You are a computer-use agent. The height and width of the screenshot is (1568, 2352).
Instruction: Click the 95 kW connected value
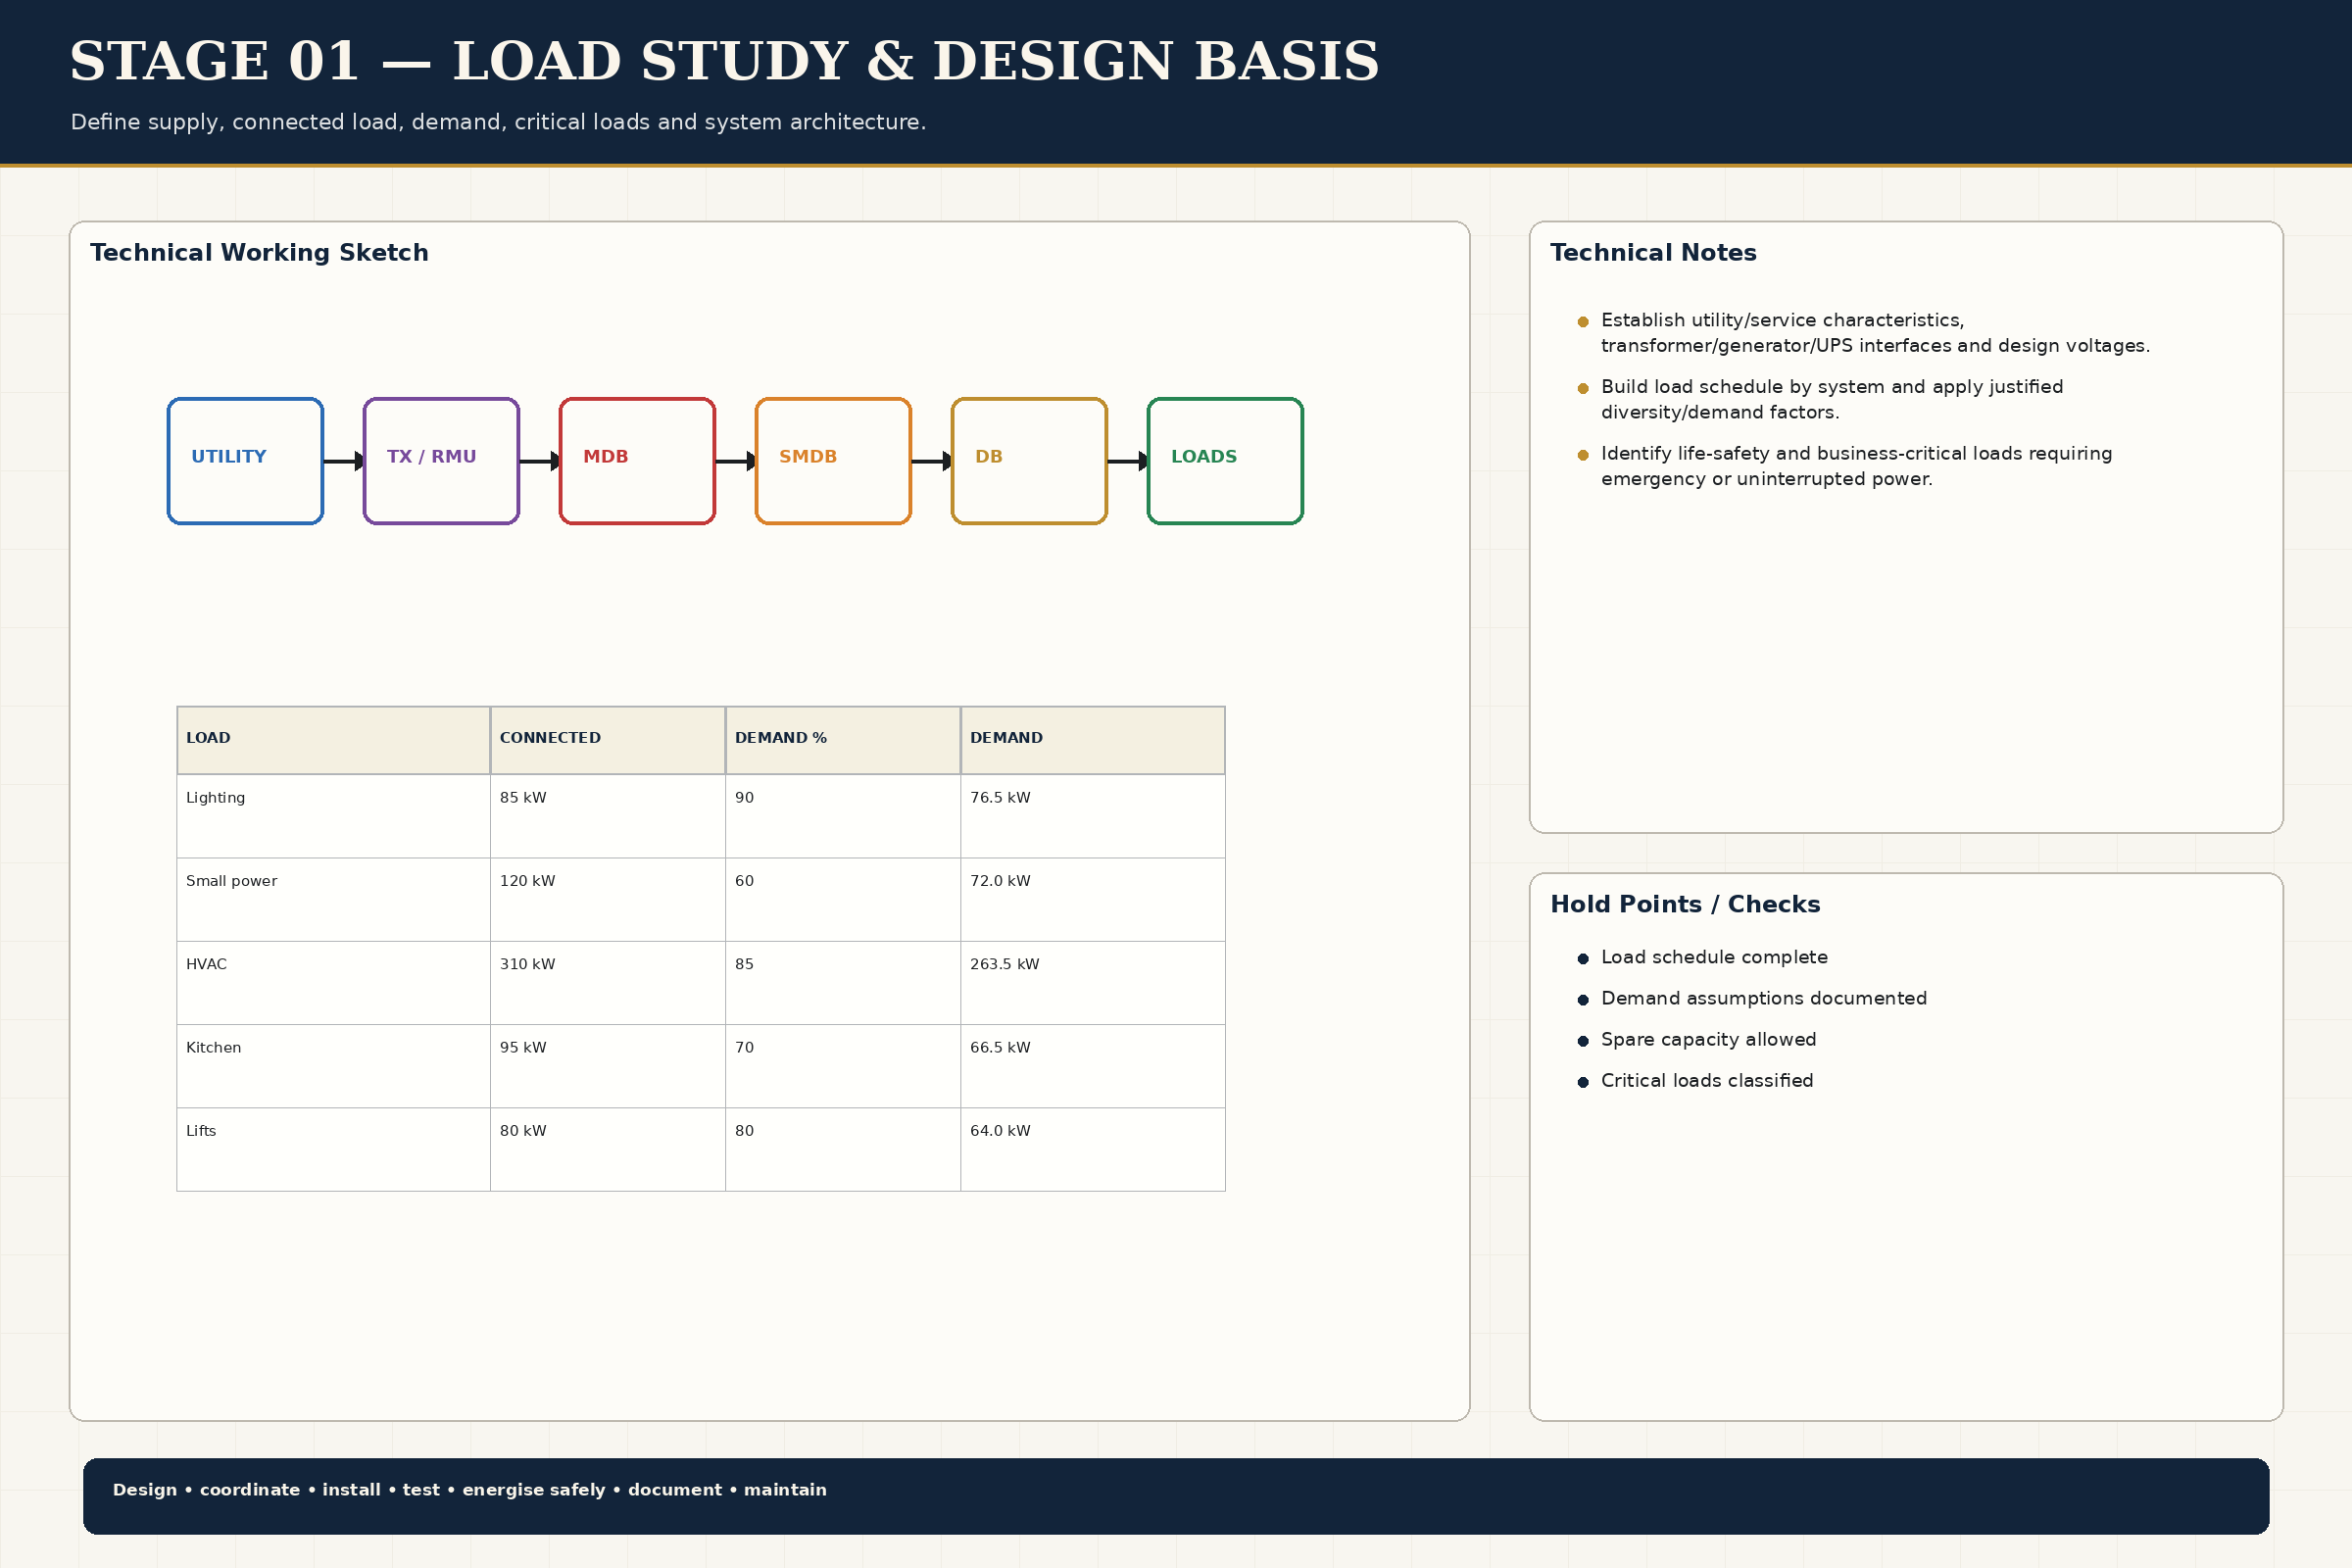523,1047
